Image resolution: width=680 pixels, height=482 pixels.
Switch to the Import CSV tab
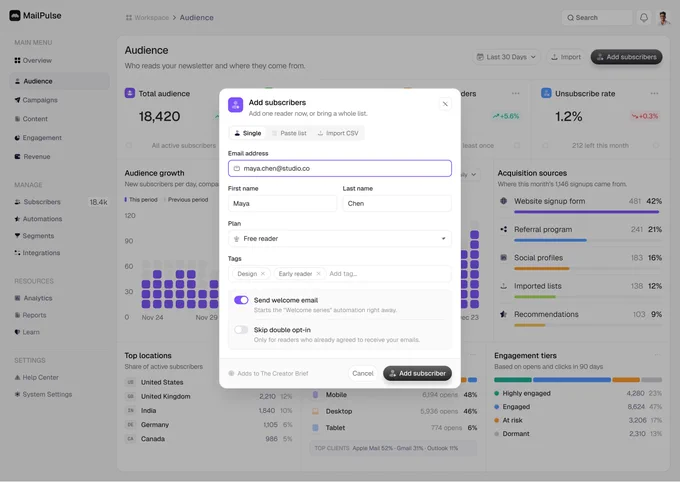coord(338,133)
